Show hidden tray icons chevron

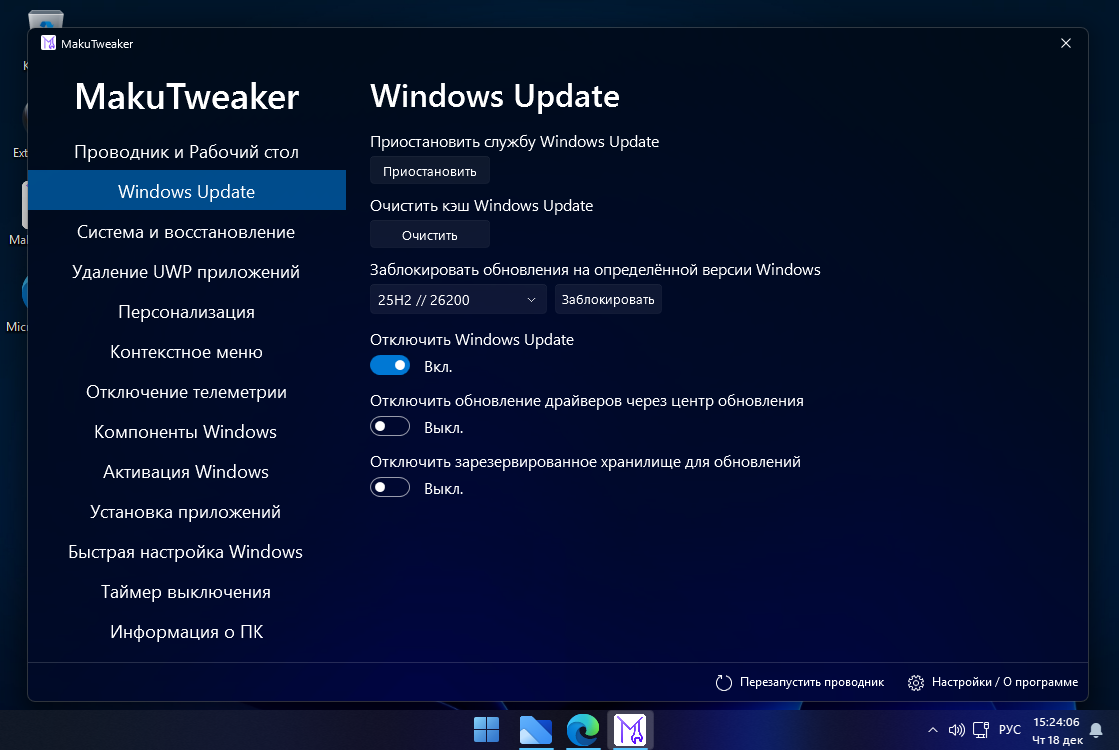click(932, 730)
